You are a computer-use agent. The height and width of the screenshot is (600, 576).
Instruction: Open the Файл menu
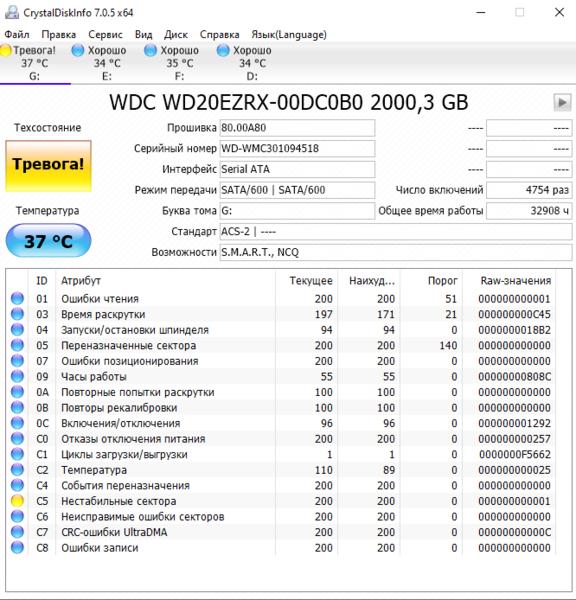point(17,35)
